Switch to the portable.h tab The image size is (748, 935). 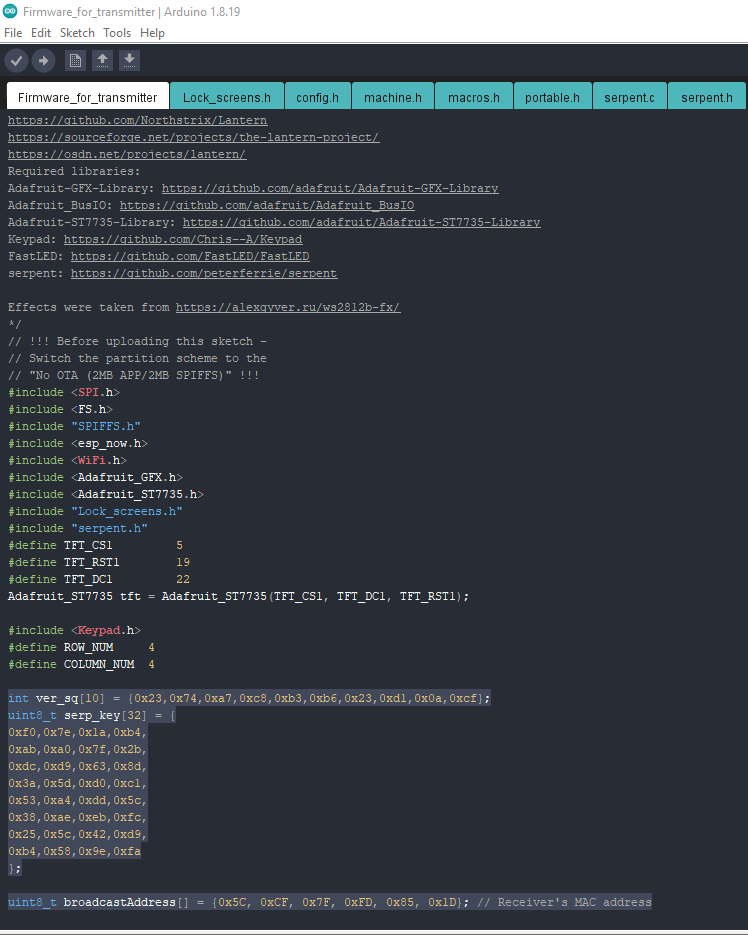point(552,97)
